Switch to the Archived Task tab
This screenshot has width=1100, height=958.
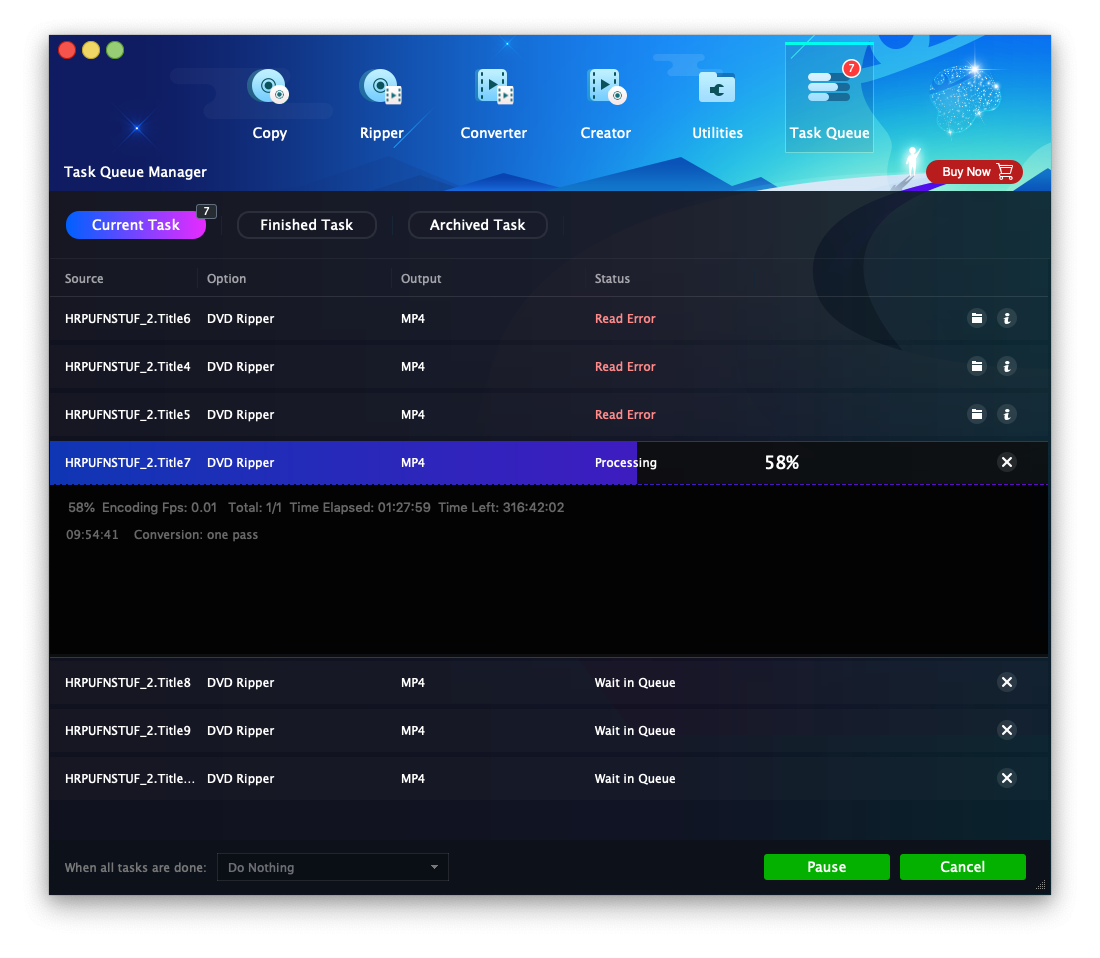pos(477,225)
